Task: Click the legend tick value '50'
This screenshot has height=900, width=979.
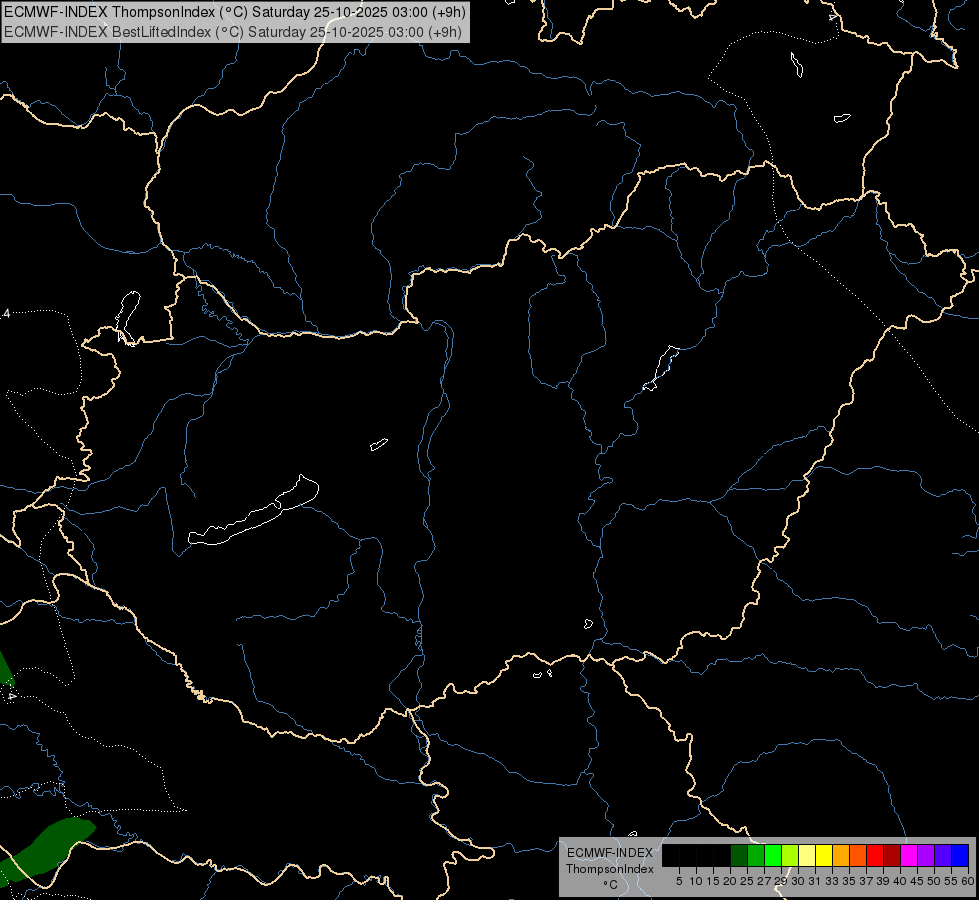Action: [x=934, y=881]
